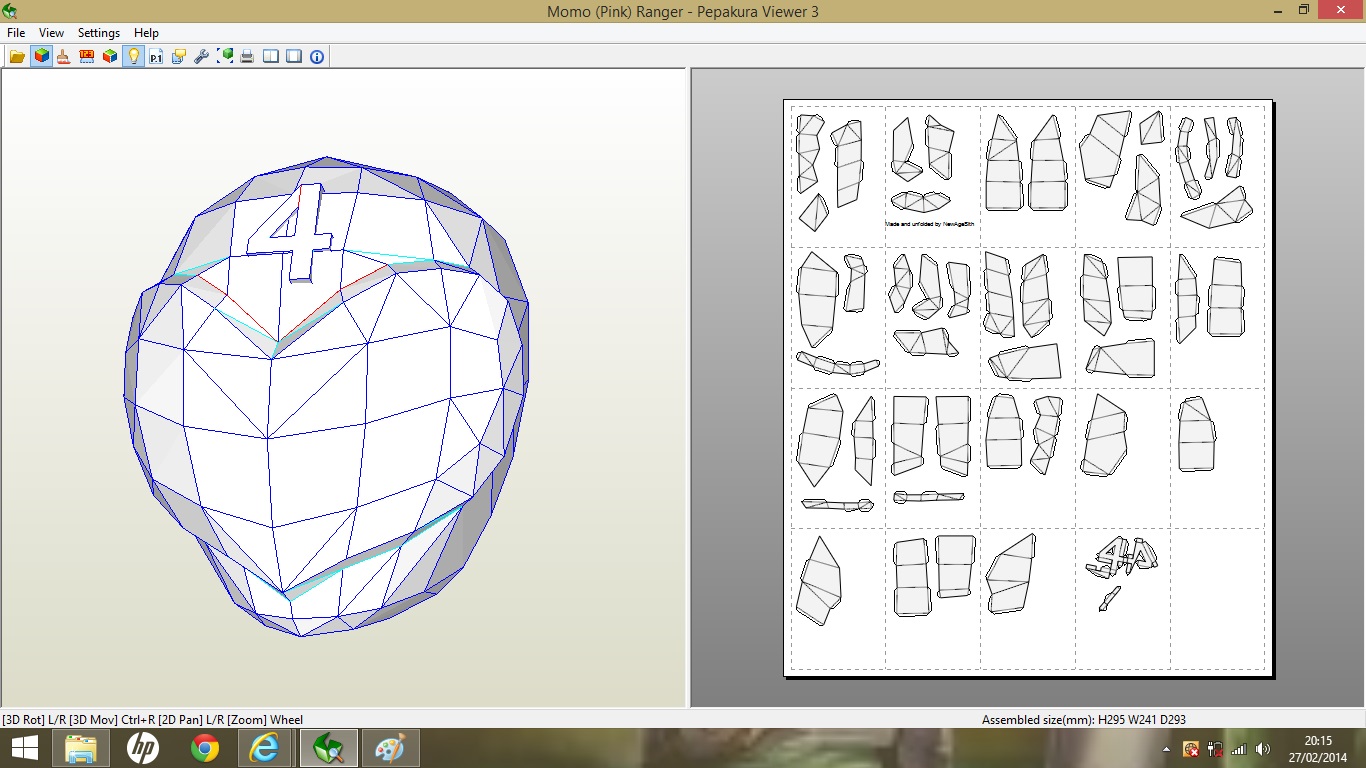Image resolution: width=1366 pixels, height=768 pixels.
Task: Click the yellow note annotation icon
Action: click(179, 57)
